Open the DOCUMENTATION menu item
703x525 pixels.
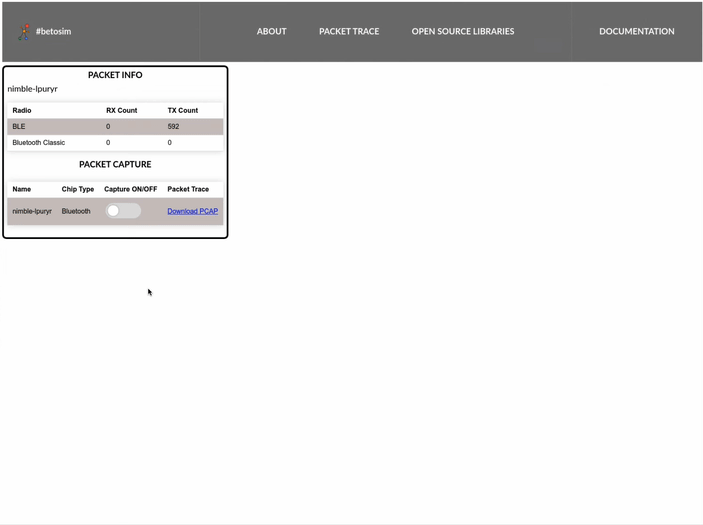pyautogui.click(x=637, y=31)
